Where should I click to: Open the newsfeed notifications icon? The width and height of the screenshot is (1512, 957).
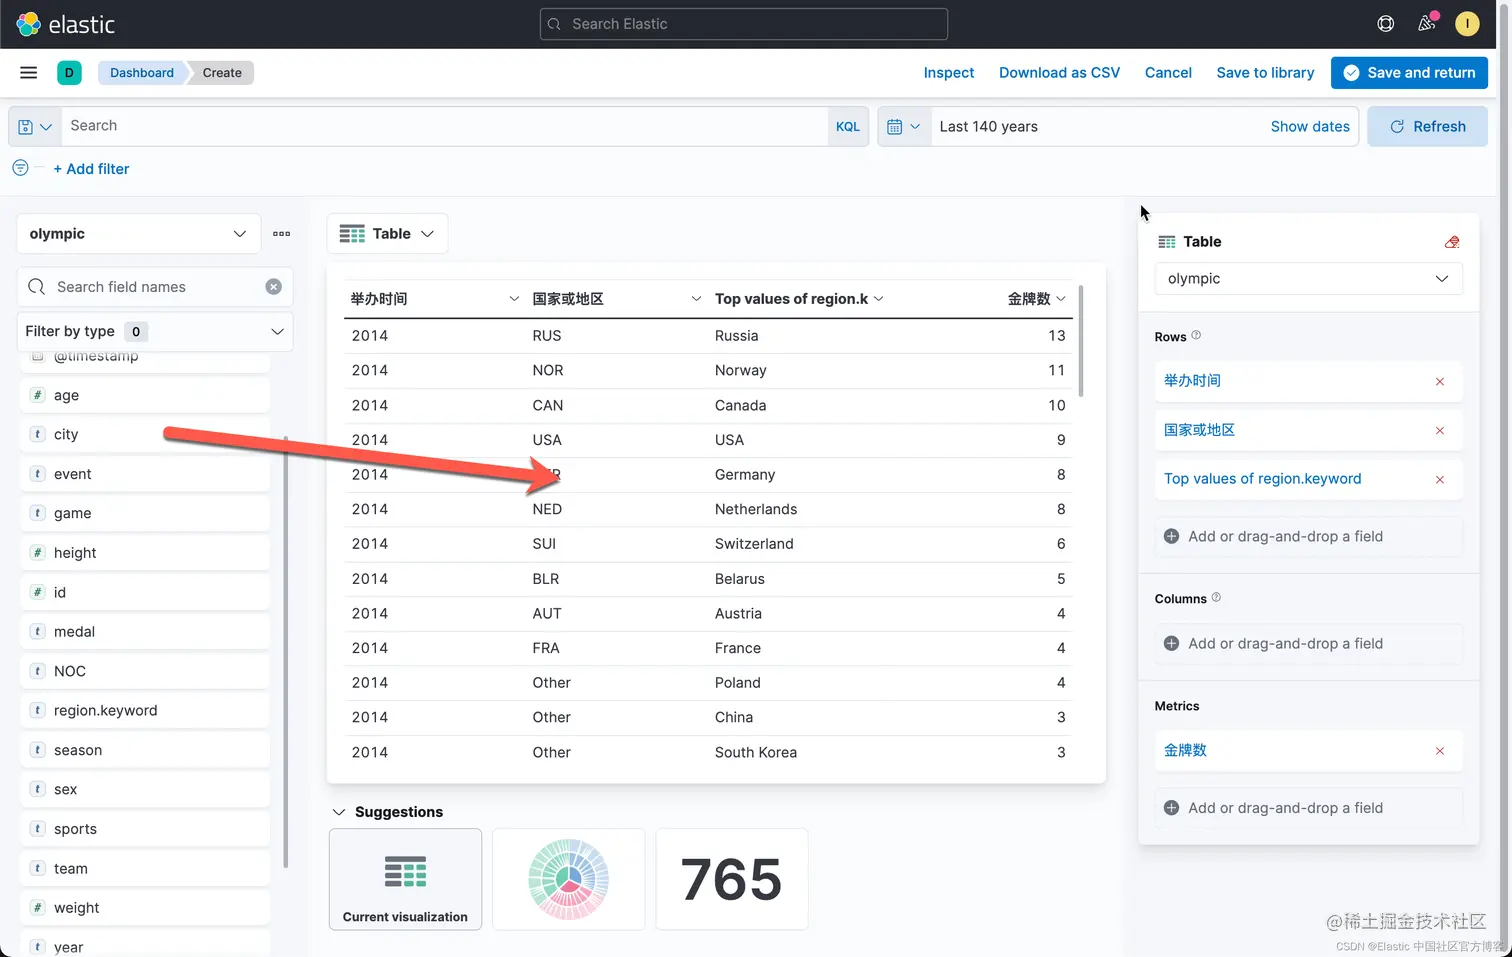coord(1427,23)
